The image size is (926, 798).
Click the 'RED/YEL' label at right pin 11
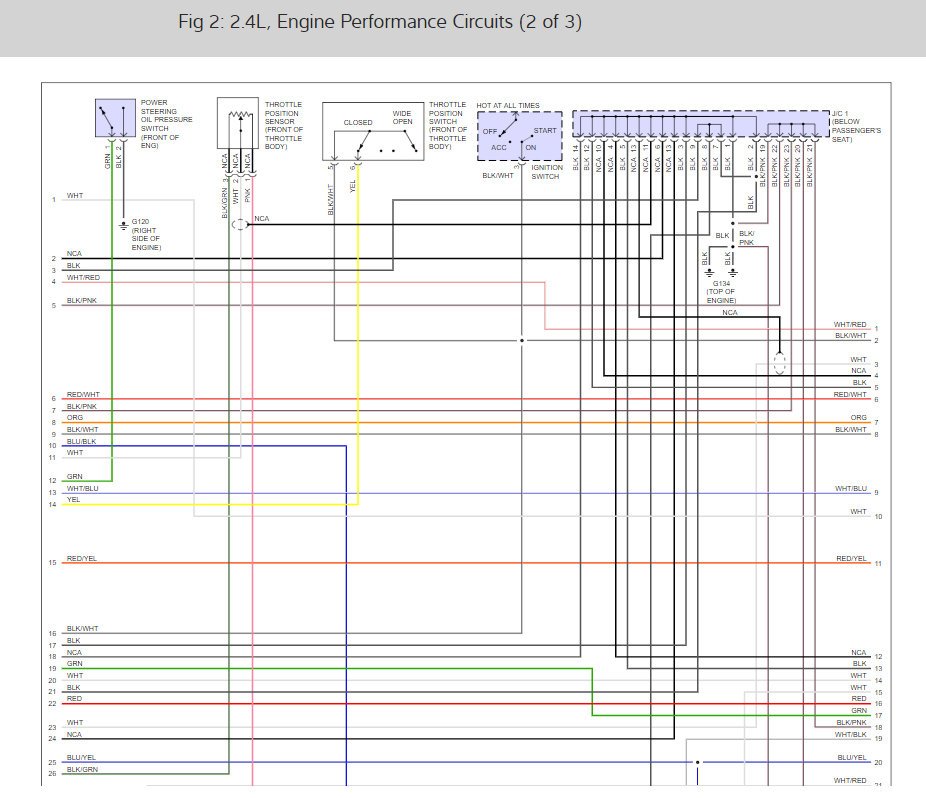[851, 558]
